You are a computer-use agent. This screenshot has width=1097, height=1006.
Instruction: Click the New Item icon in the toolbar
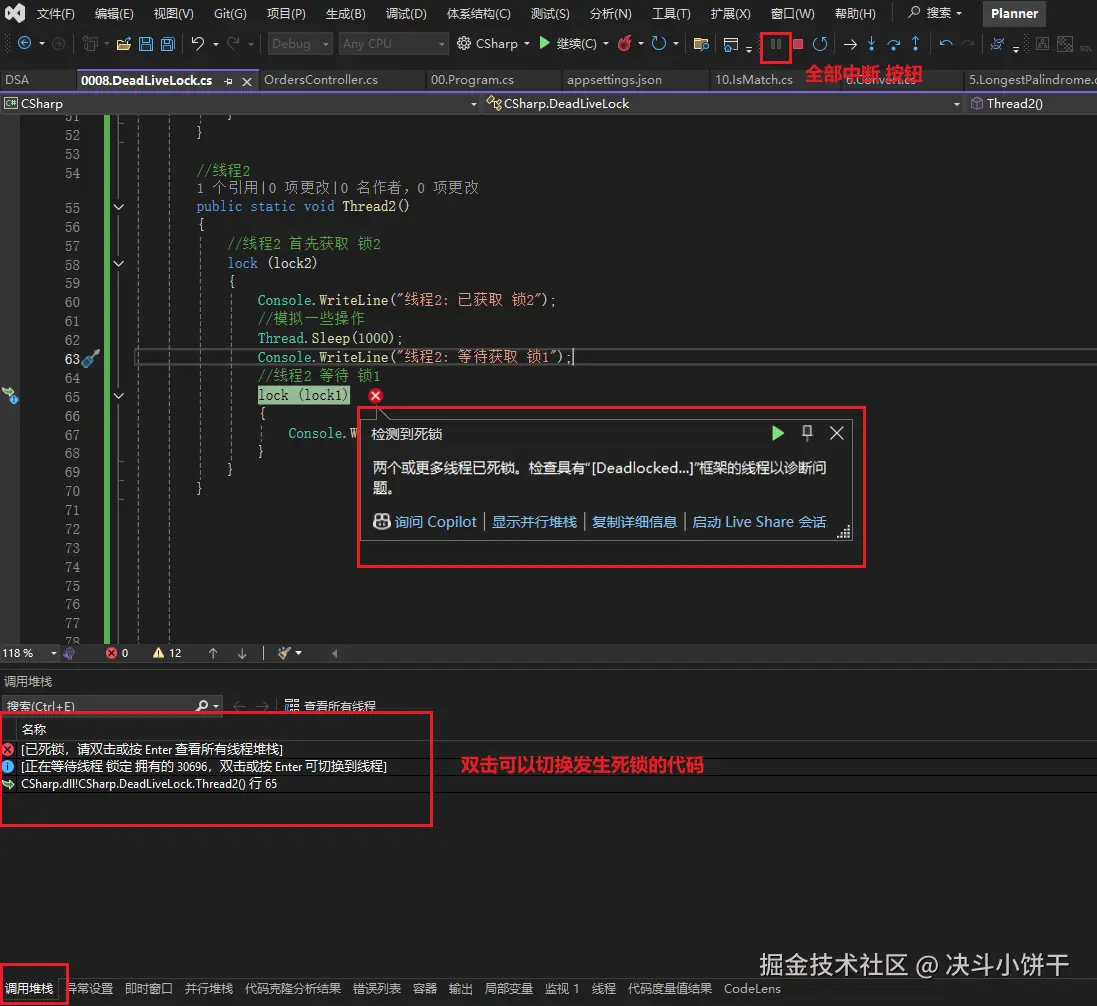90,43
